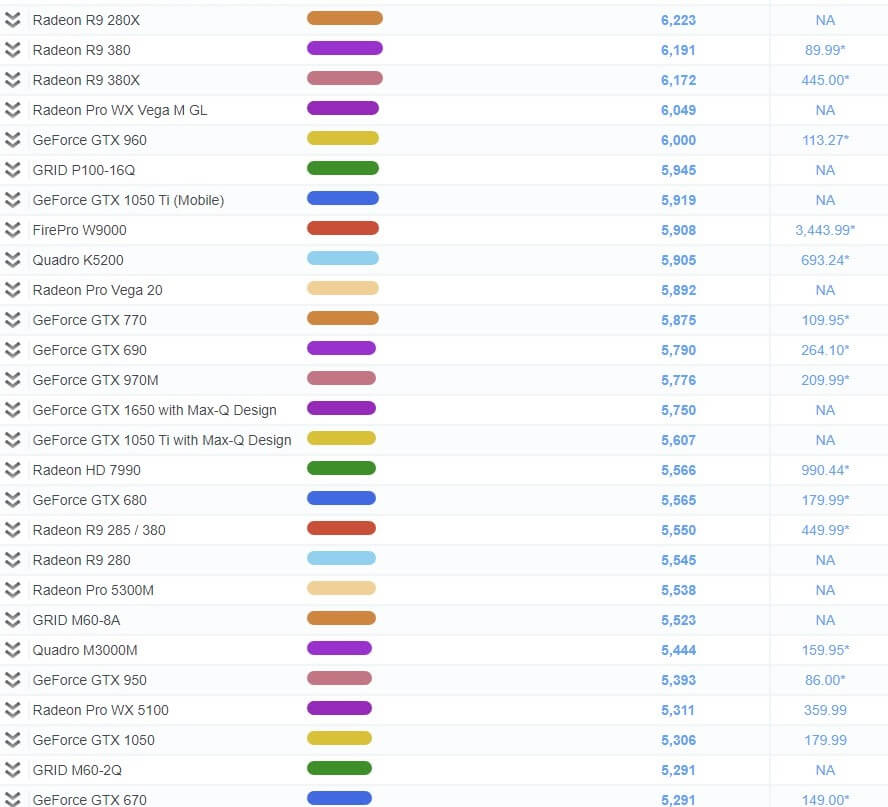The height and width of the screenshot is (807, 888).
Task: Click the red bar for FirePro W9000
Action: pyautogui.click(x=343, y=228)
